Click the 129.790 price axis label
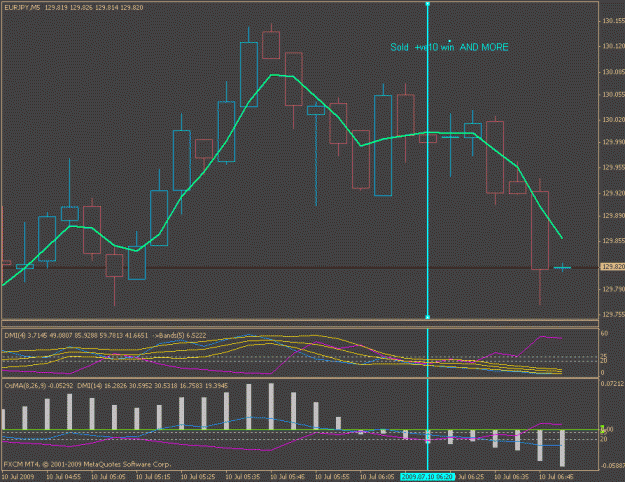The height and width of the screenshot is (482, 625). 614,289
